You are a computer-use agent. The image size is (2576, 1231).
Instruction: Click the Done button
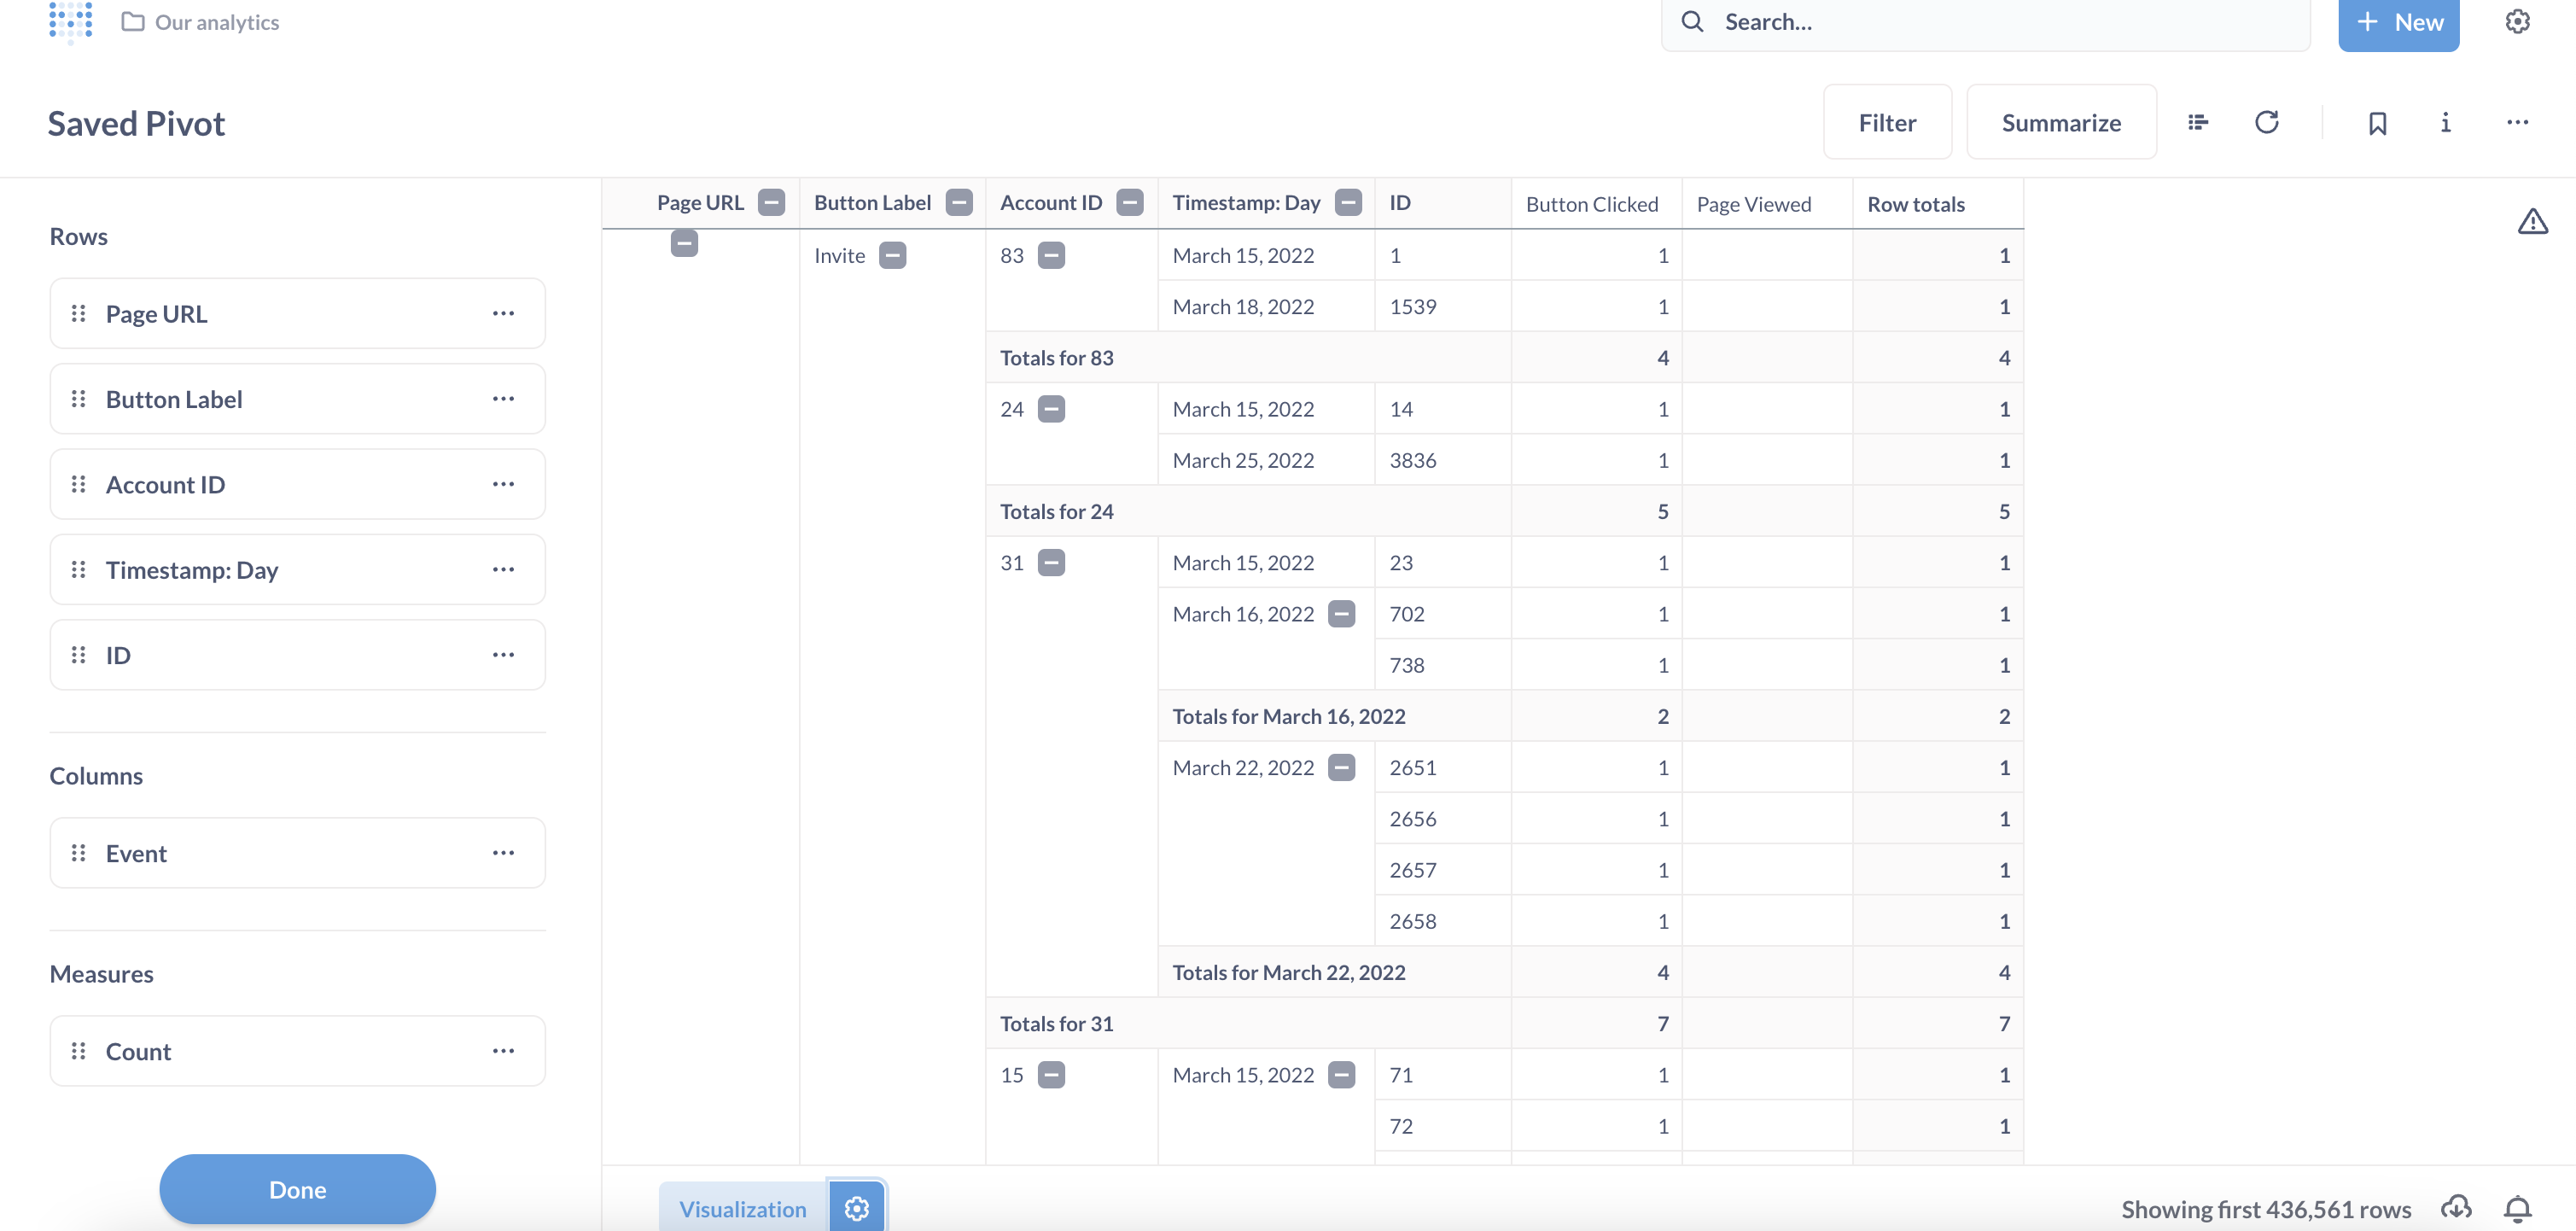coord(297,1189)
